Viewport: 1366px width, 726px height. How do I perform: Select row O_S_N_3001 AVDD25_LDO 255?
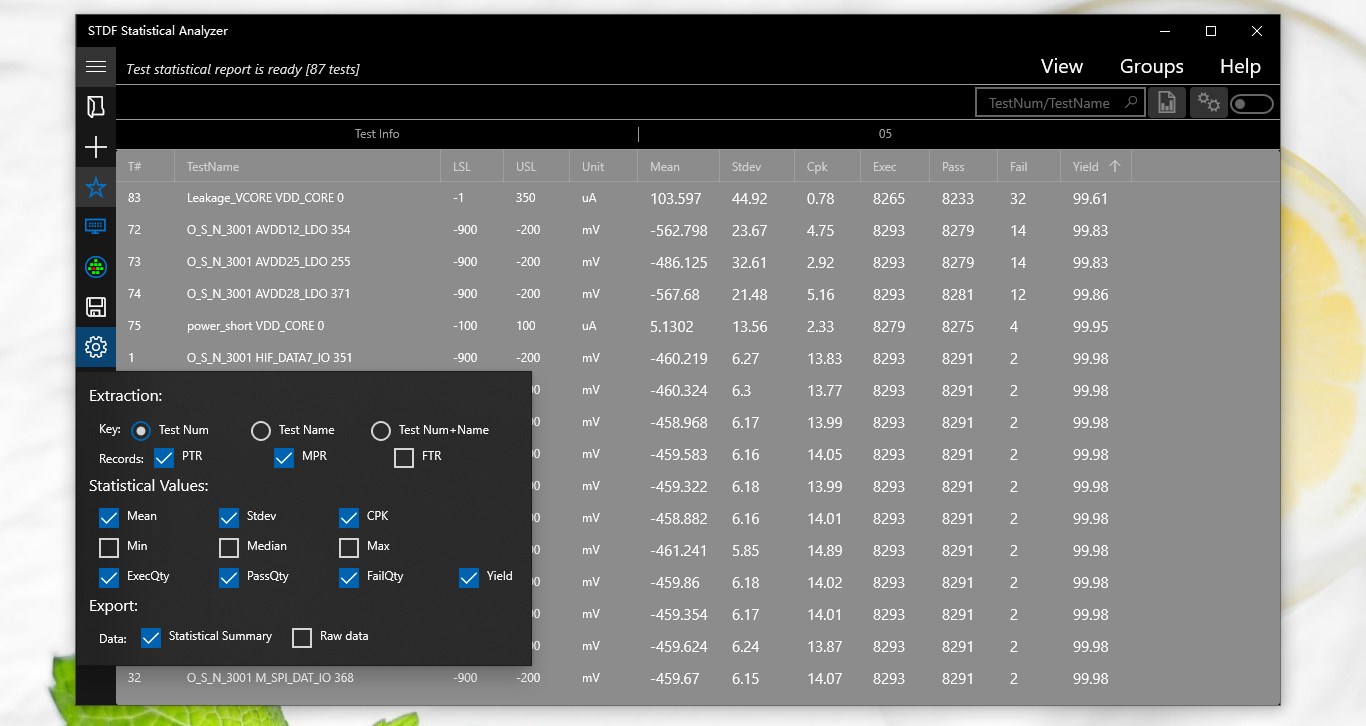[698, 262]
